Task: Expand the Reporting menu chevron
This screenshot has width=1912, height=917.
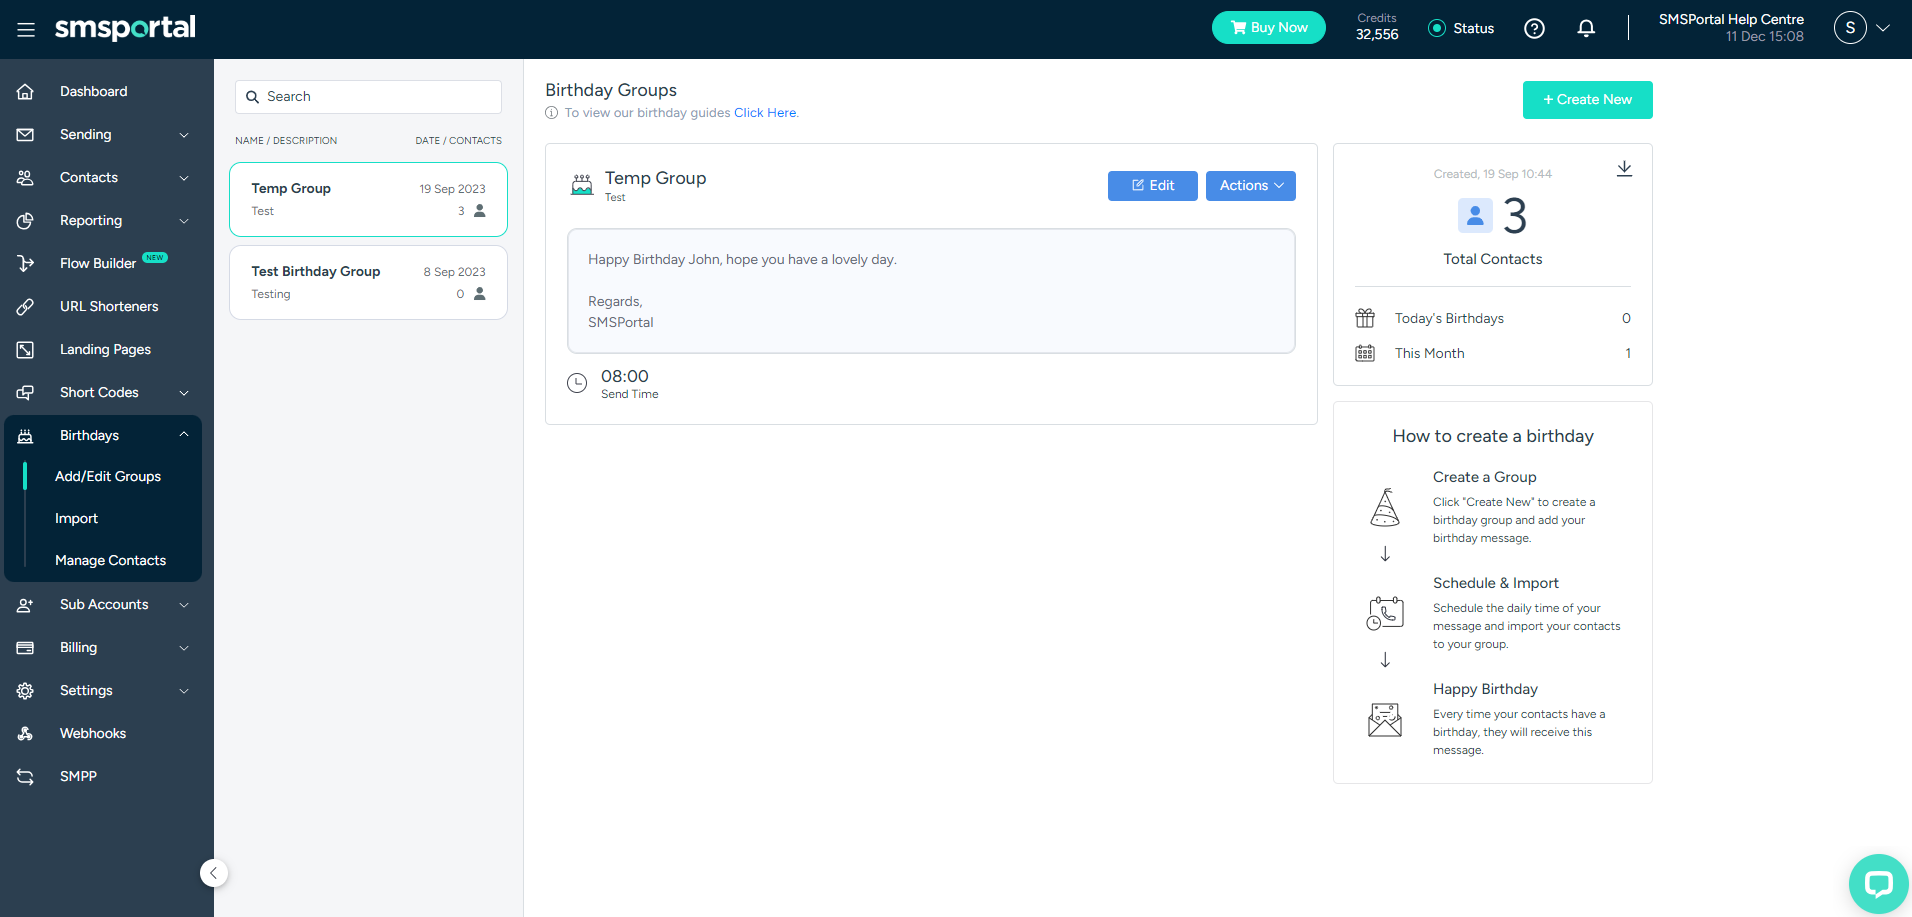Action: tap(184, 221)
